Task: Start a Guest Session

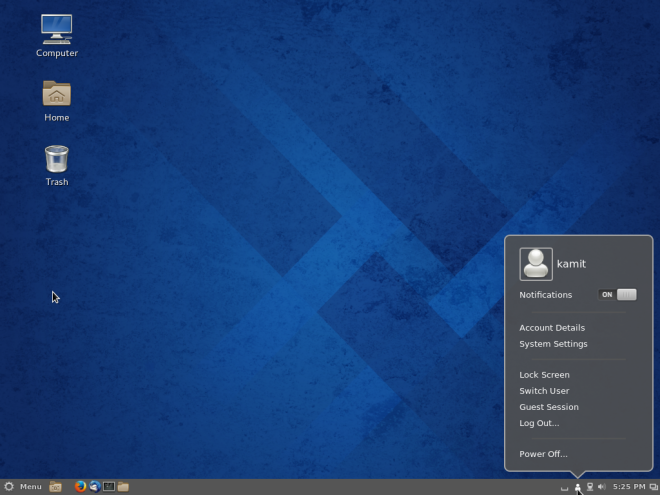Action: [549, 407]
